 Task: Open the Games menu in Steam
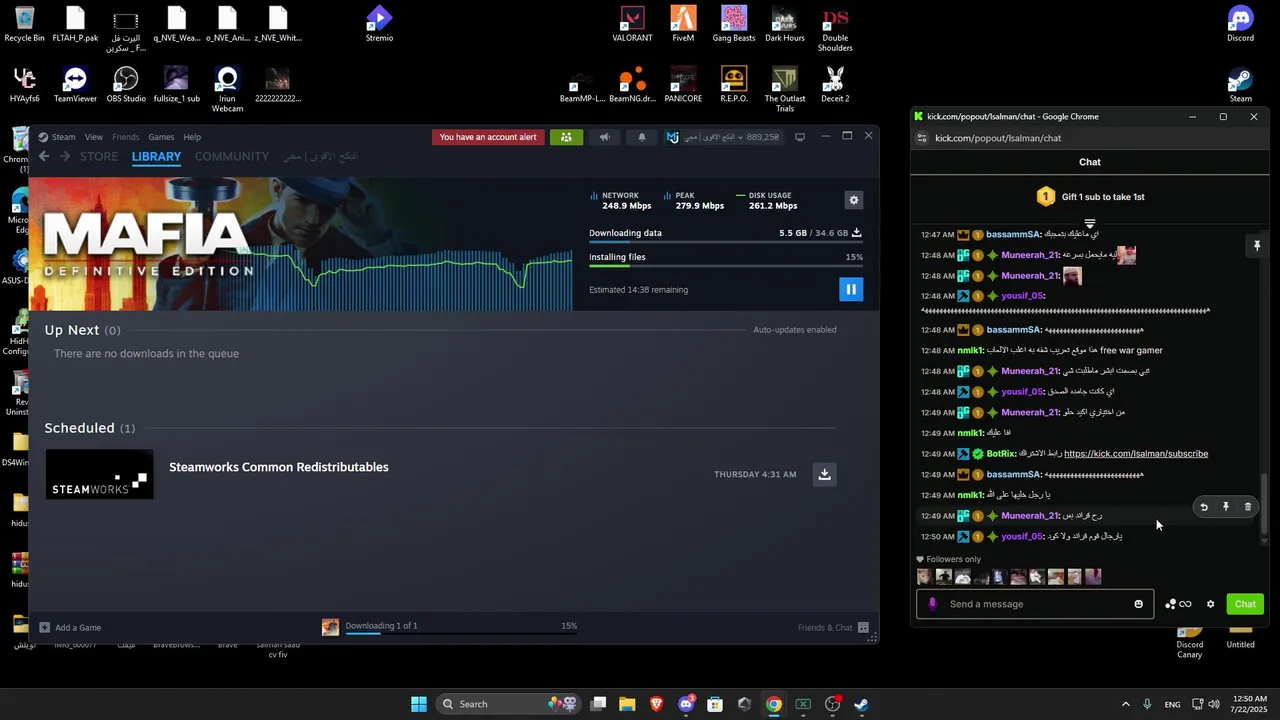pos(161,137)
